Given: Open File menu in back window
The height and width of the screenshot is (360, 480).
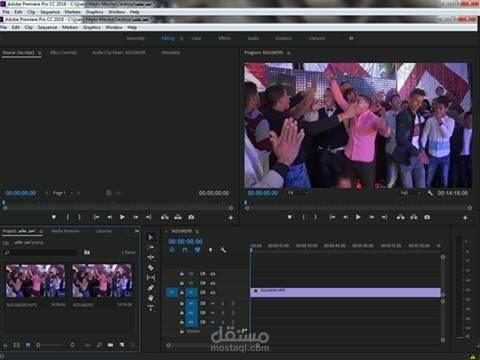Looking at the screenshot, I should (x=6, y=12).
